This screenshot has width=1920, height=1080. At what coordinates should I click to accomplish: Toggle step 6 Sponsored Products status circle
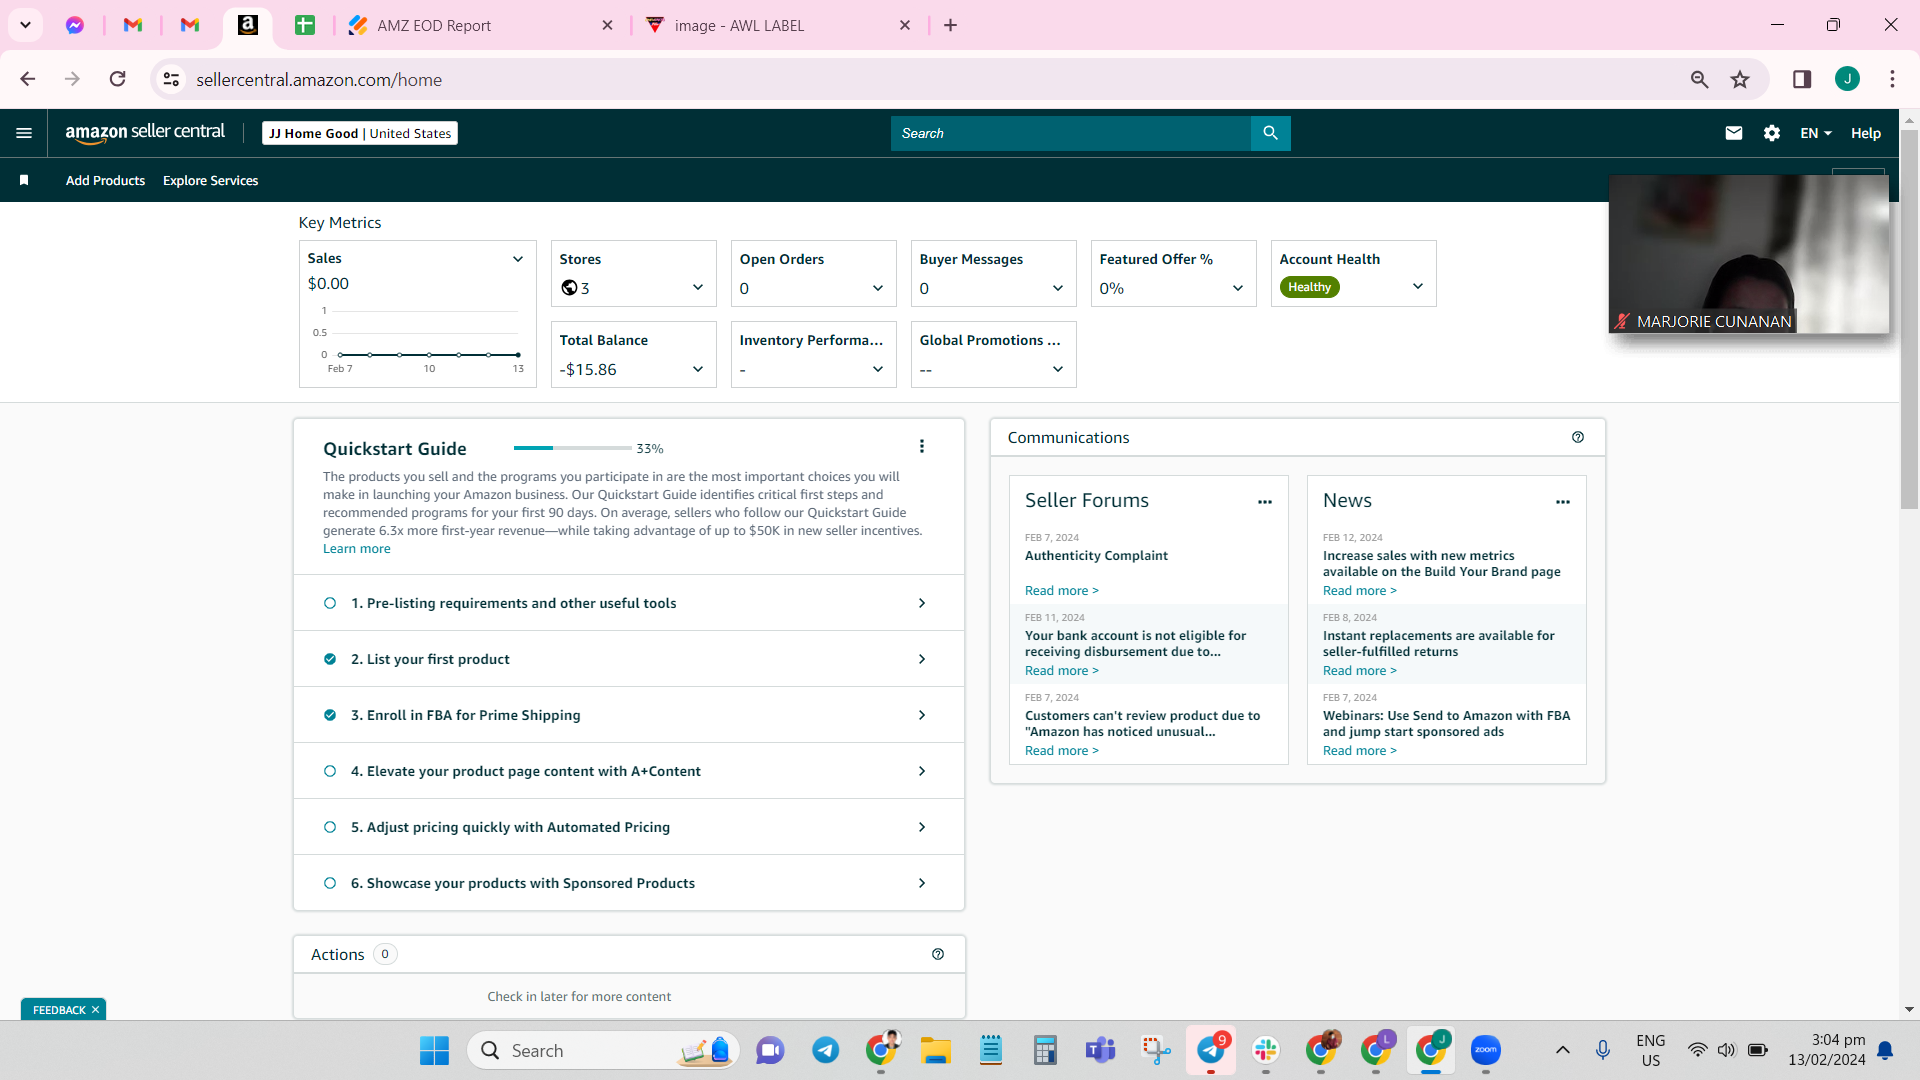330,883
